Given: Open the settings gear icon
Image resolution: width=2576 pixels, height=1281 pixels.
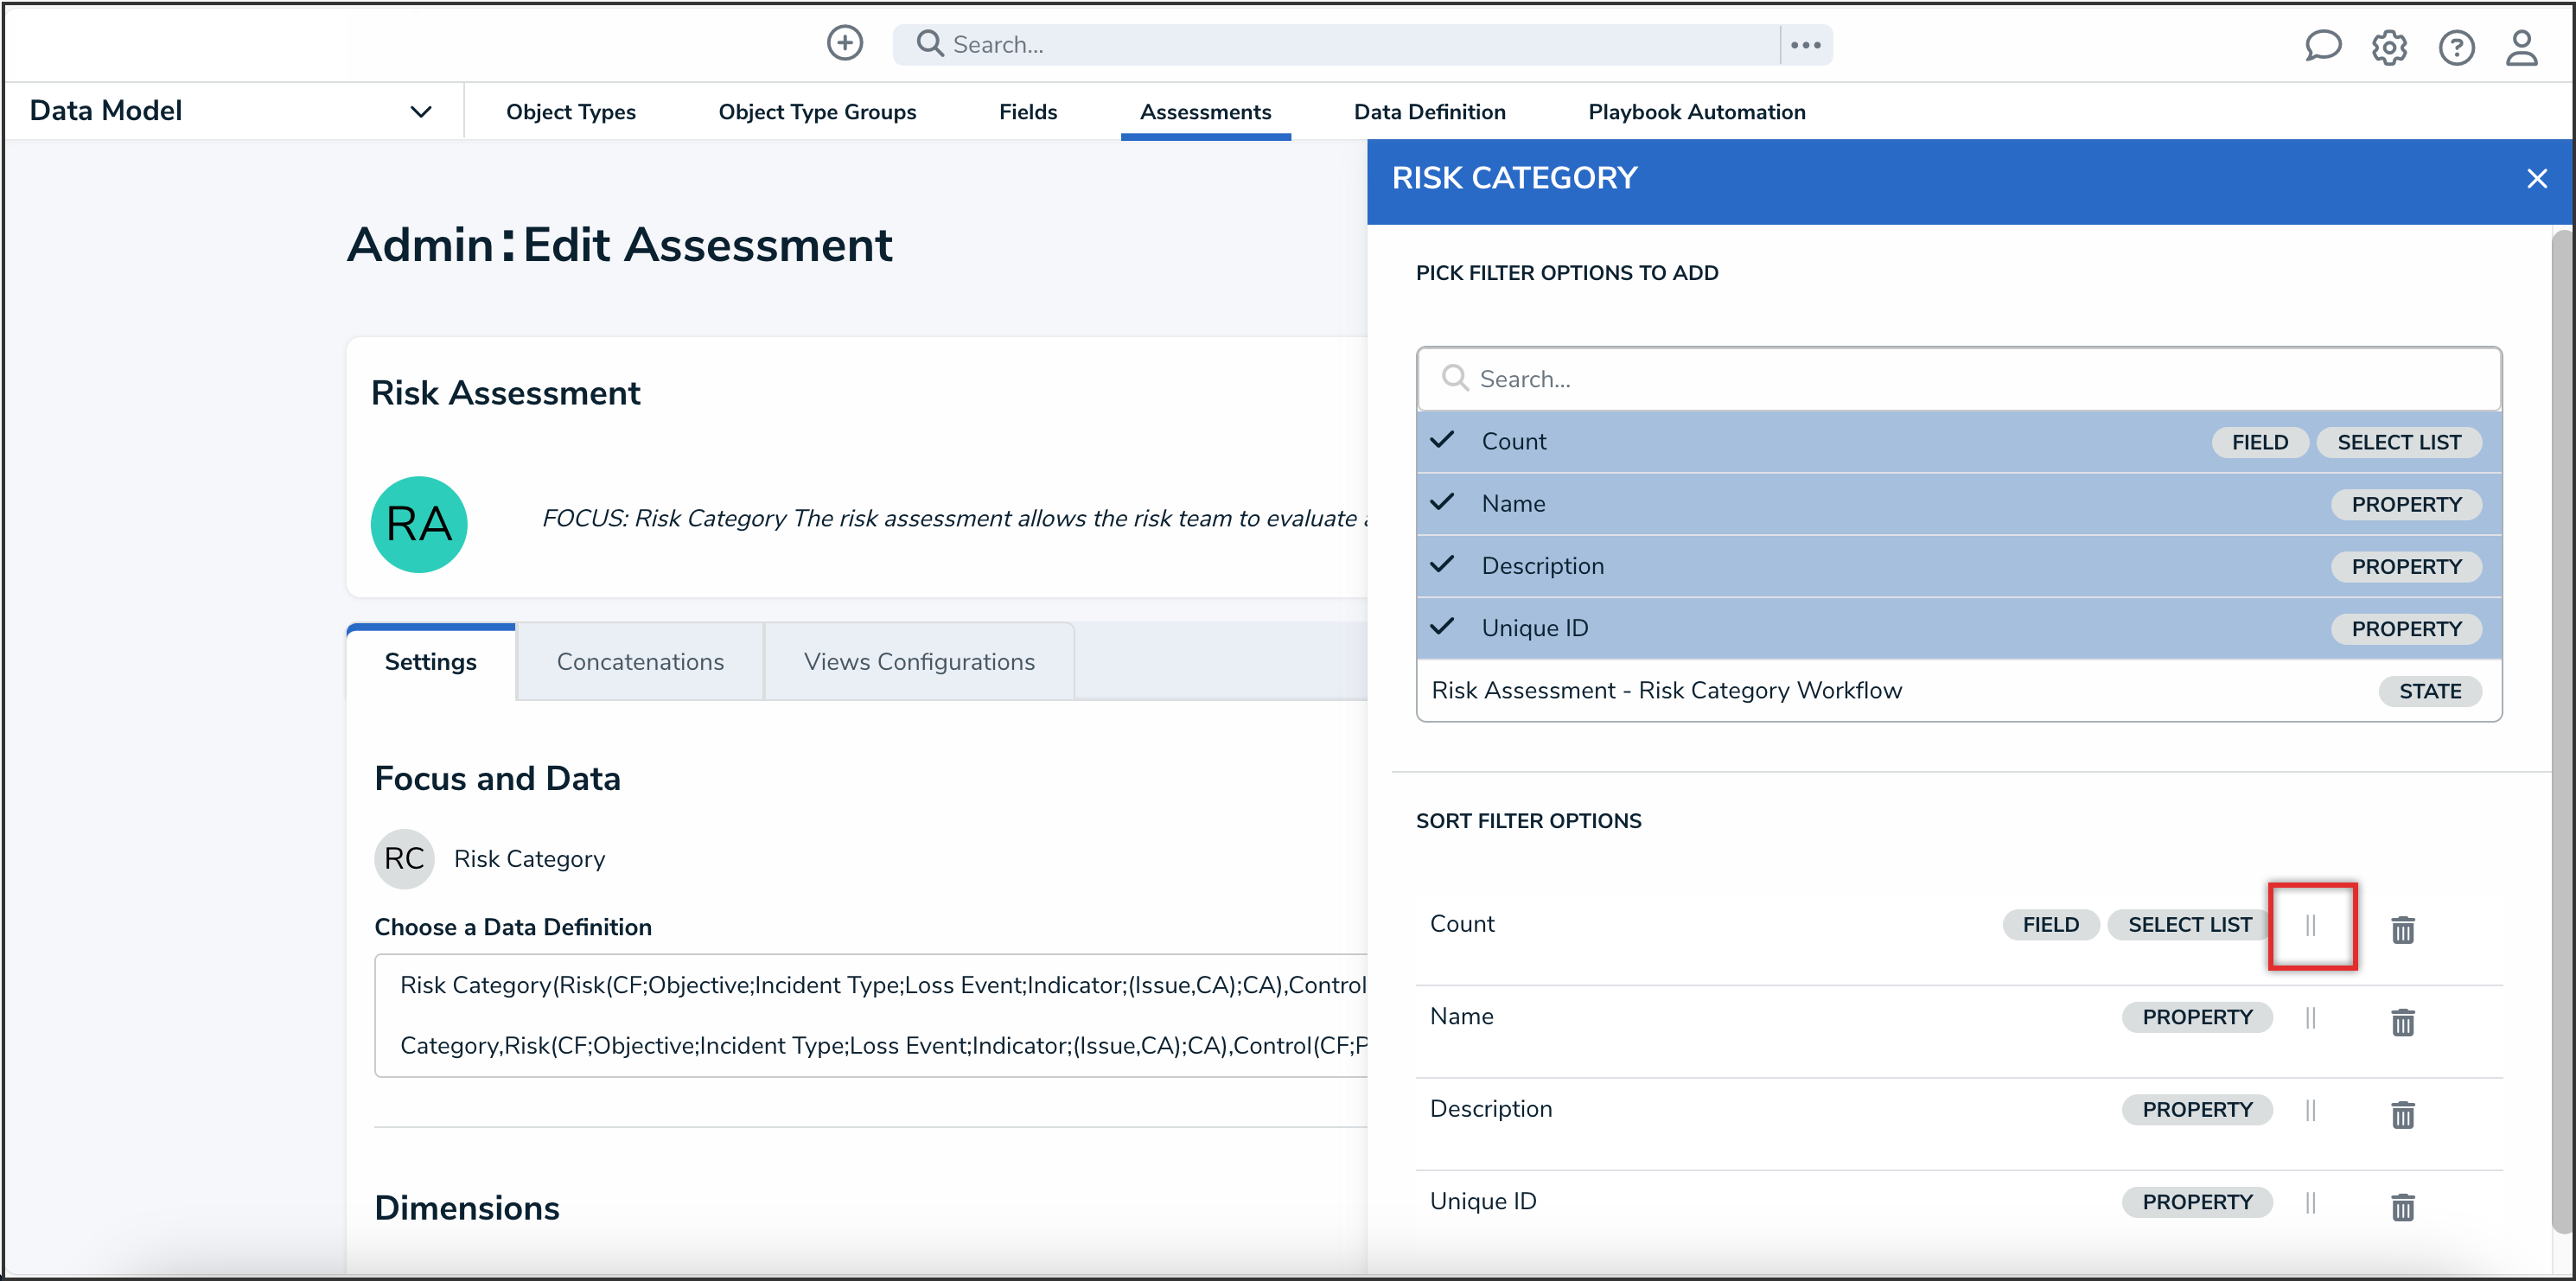Looking at the screenshot, I should [2389, 47].
